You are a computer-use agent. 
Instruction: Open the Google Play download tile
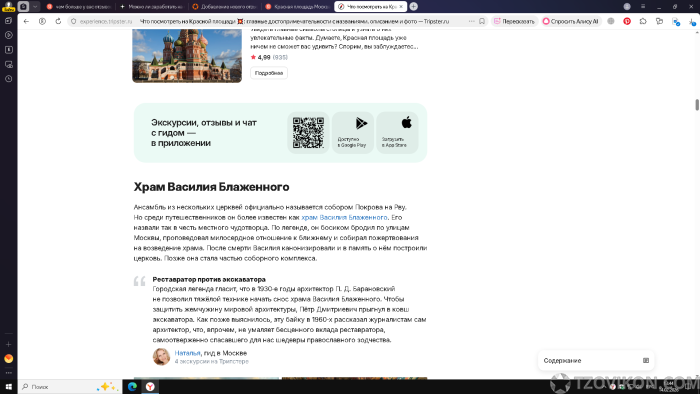click(x=353, y=133)
